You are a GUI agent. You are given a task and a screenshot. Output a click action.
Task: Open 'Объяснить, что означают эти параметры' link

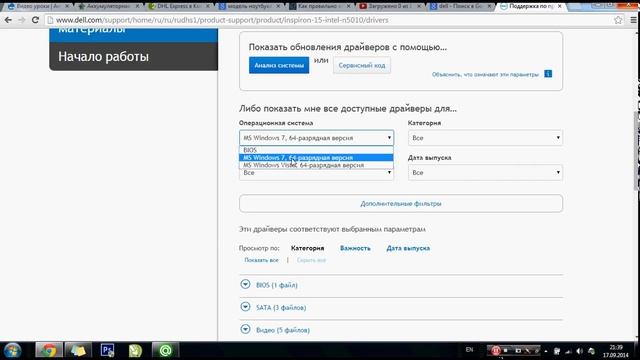pos(485,74)
